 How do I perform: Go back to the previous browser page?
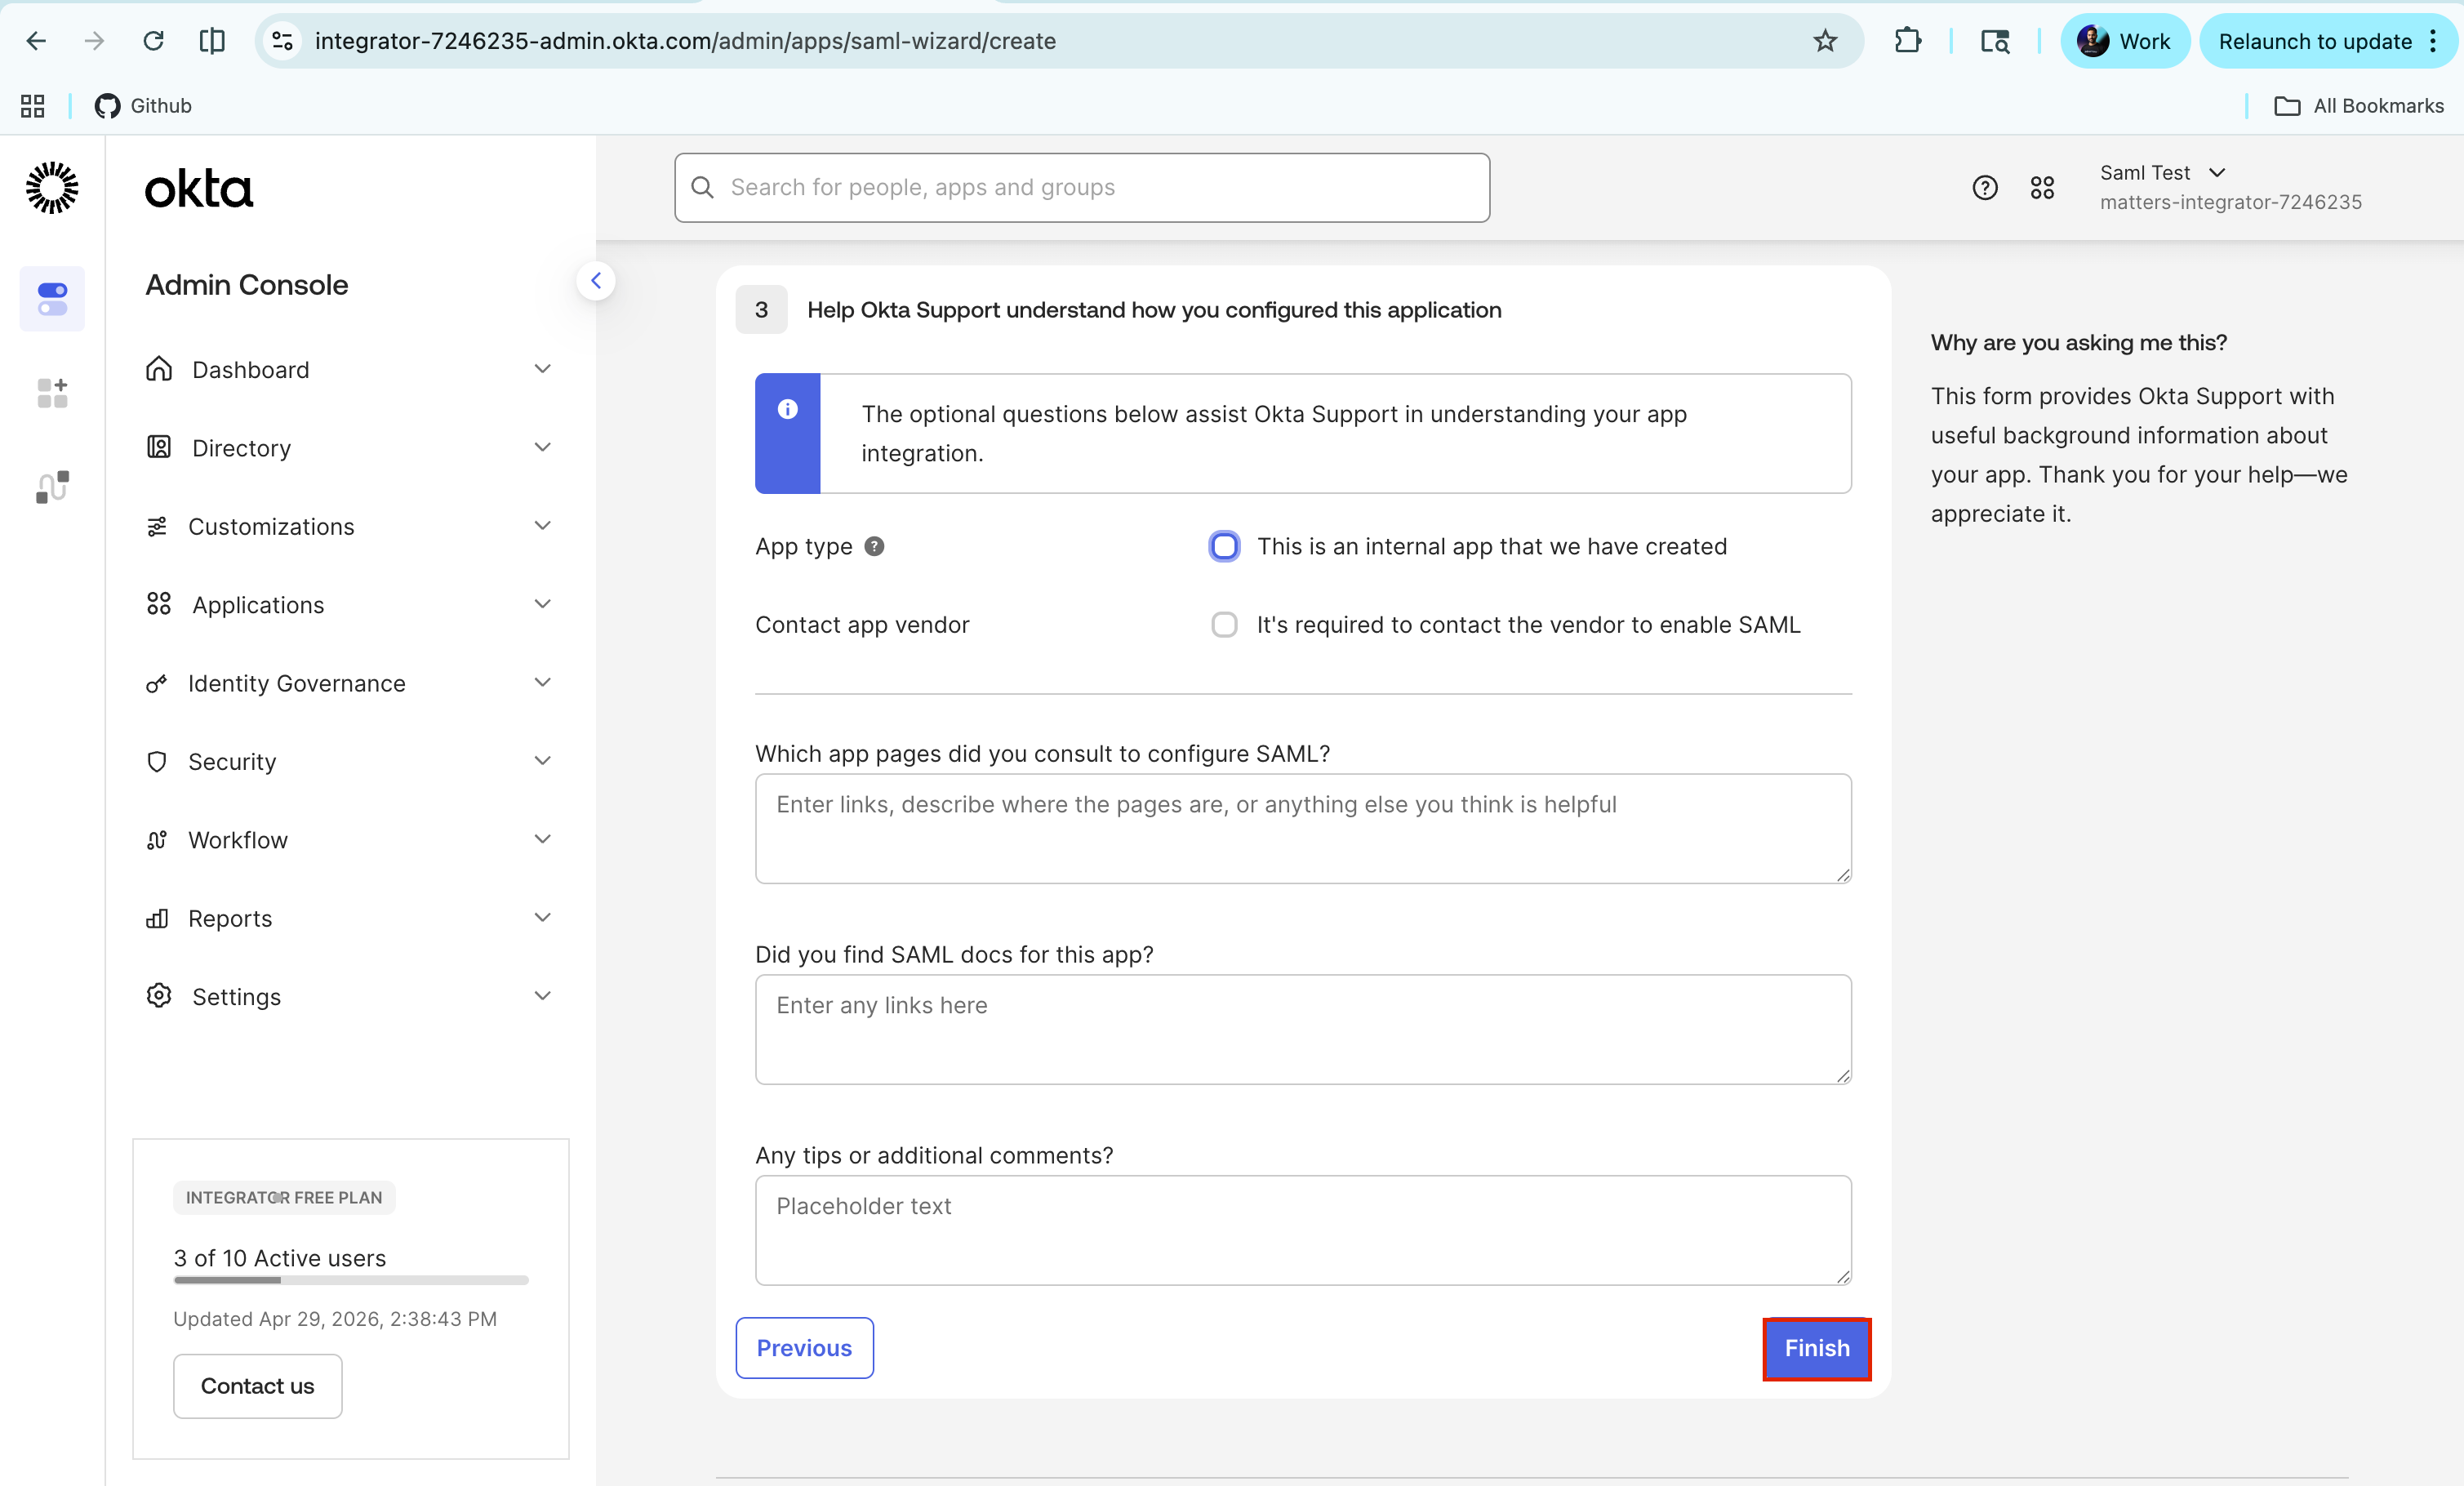click(36, 41)
